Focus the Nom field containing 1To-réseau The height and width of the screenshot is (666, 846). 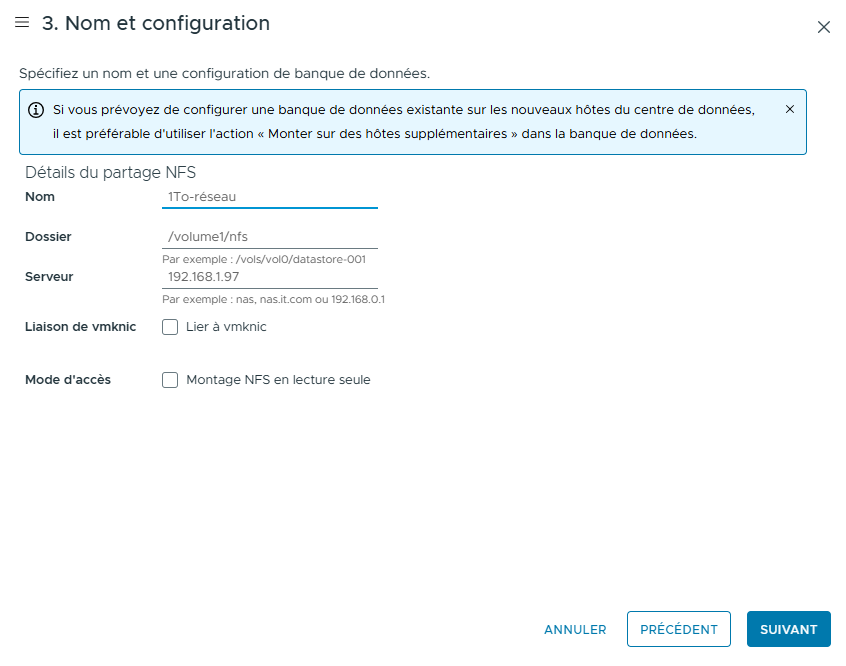tap(270, 197)
